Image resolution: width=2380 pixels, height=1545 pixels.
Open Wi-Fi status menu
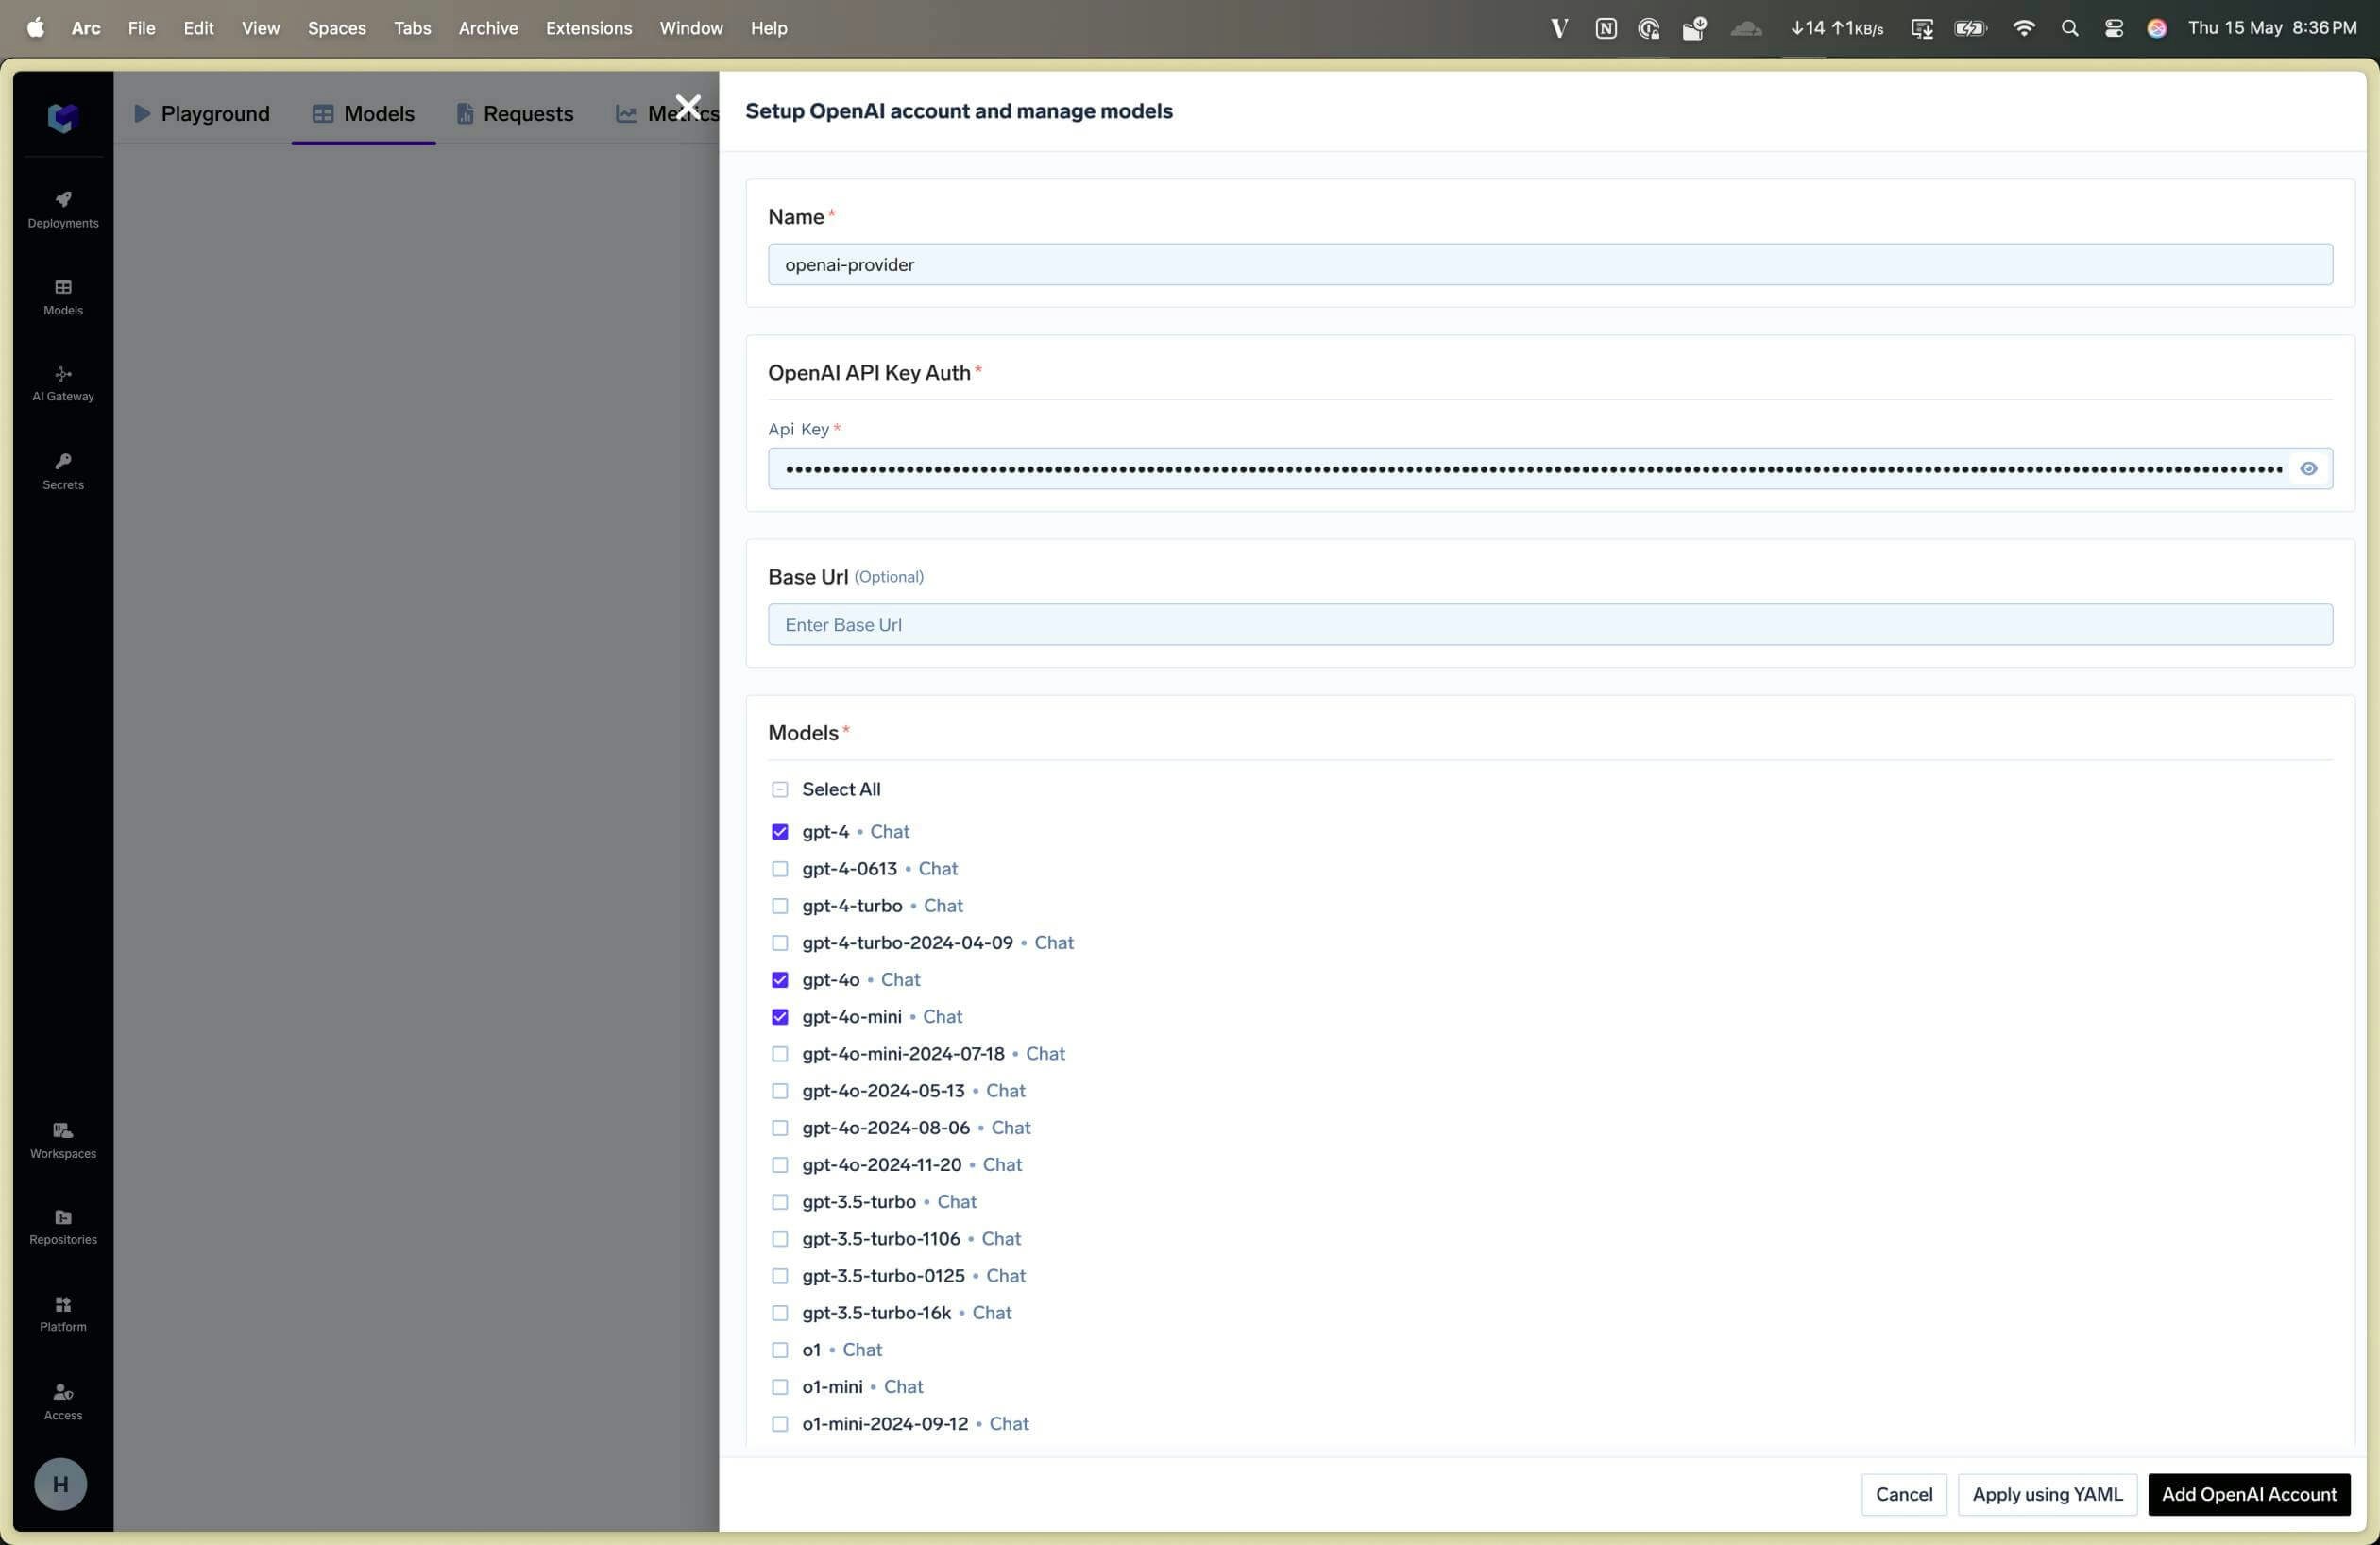point(2024,28)
